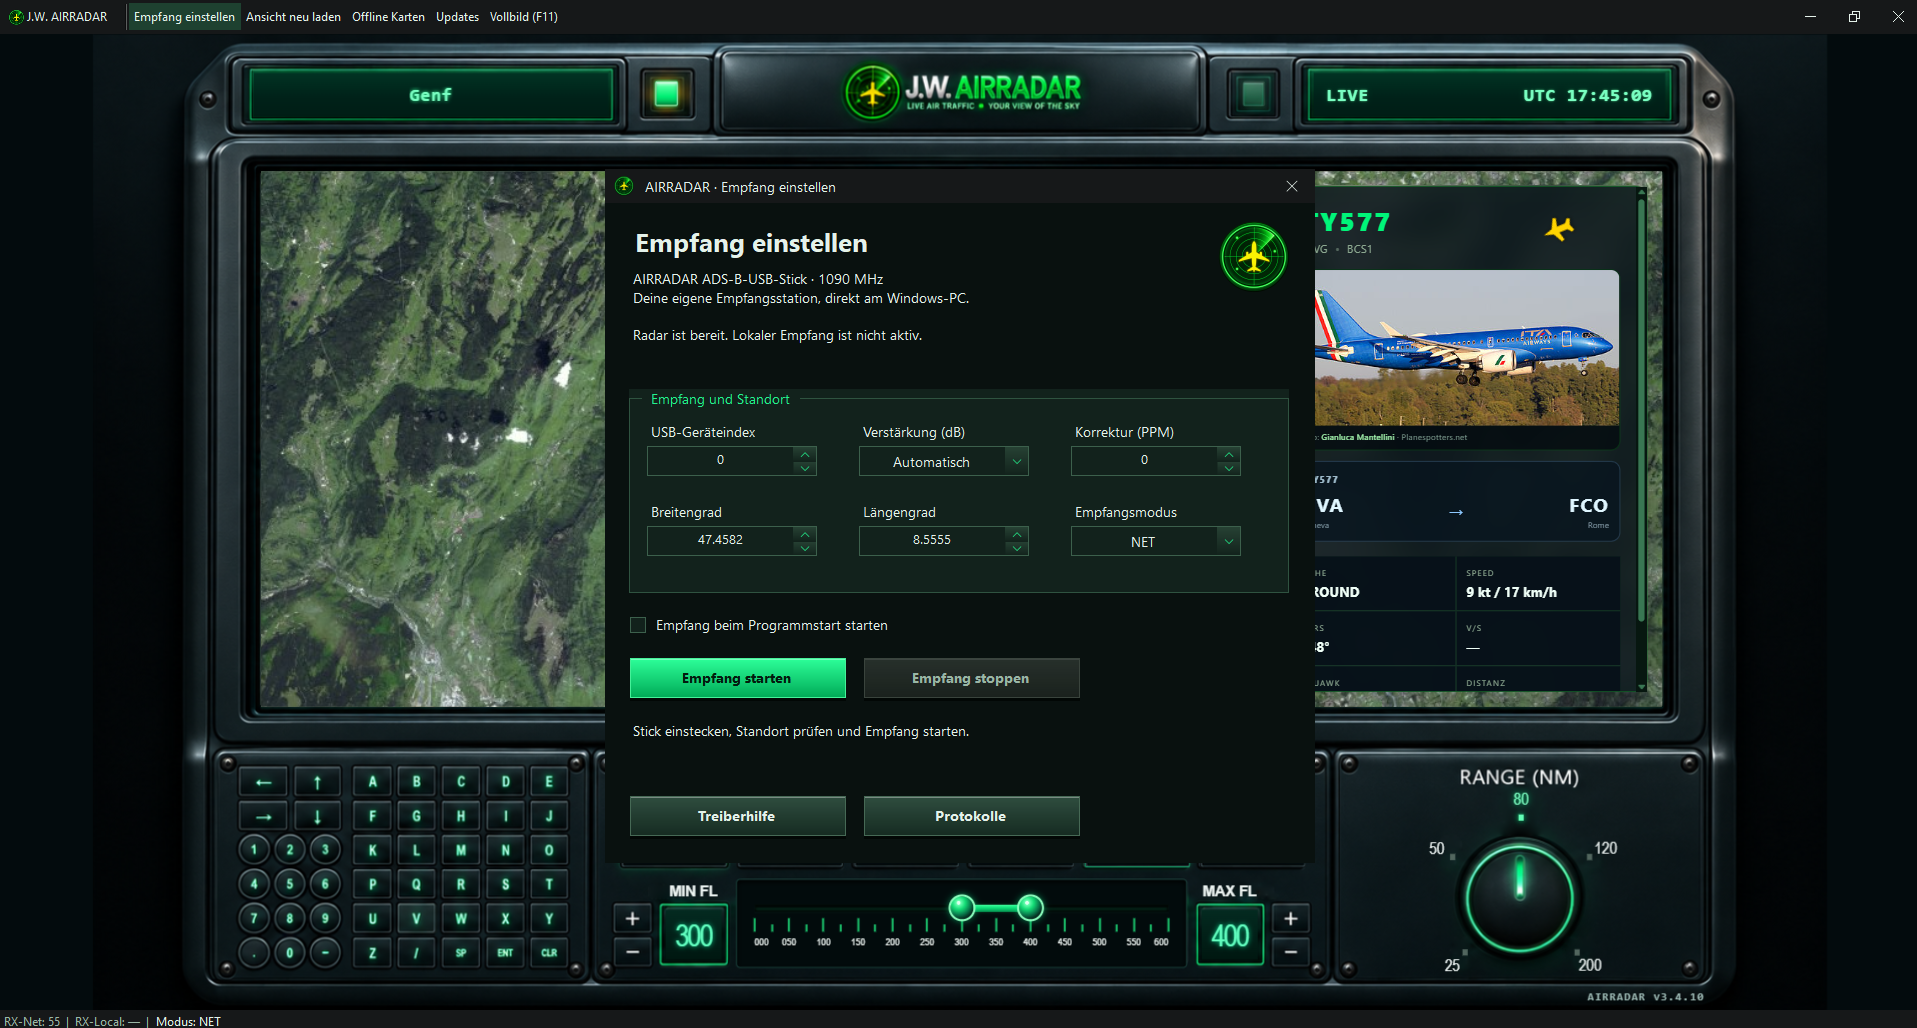Tap the ENT key on the keypad
Screen dimensions: 1917x1028
[x=505, y=952]
